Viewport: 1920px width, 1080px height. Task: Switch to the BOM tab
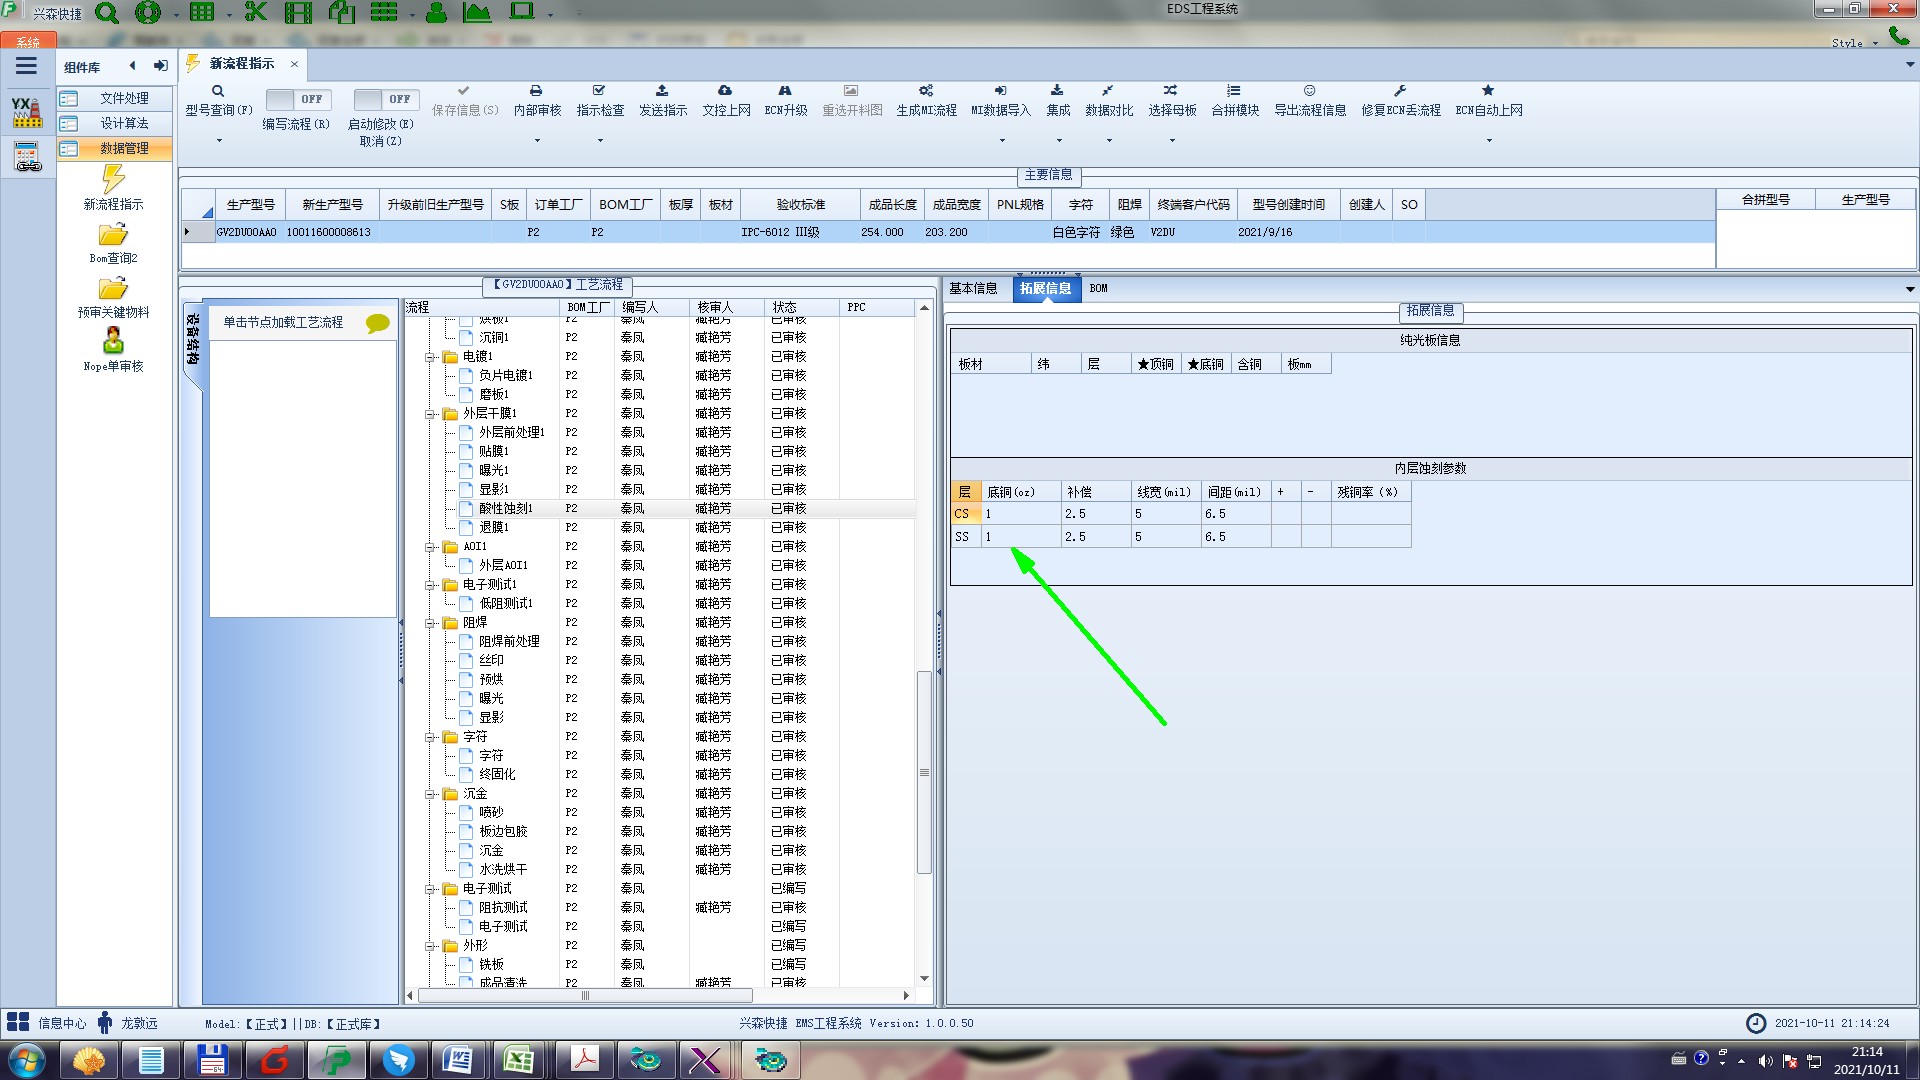[x=1098, y=289]
